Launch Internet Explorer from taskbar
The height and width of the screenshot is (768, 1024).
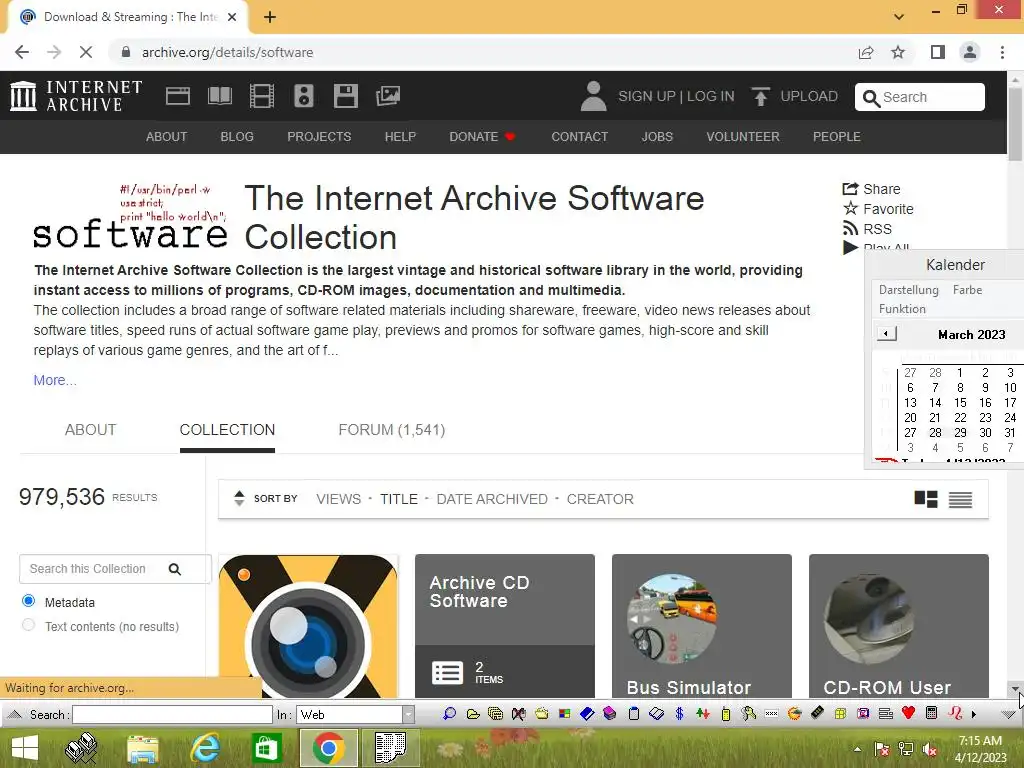coord(205,748)
